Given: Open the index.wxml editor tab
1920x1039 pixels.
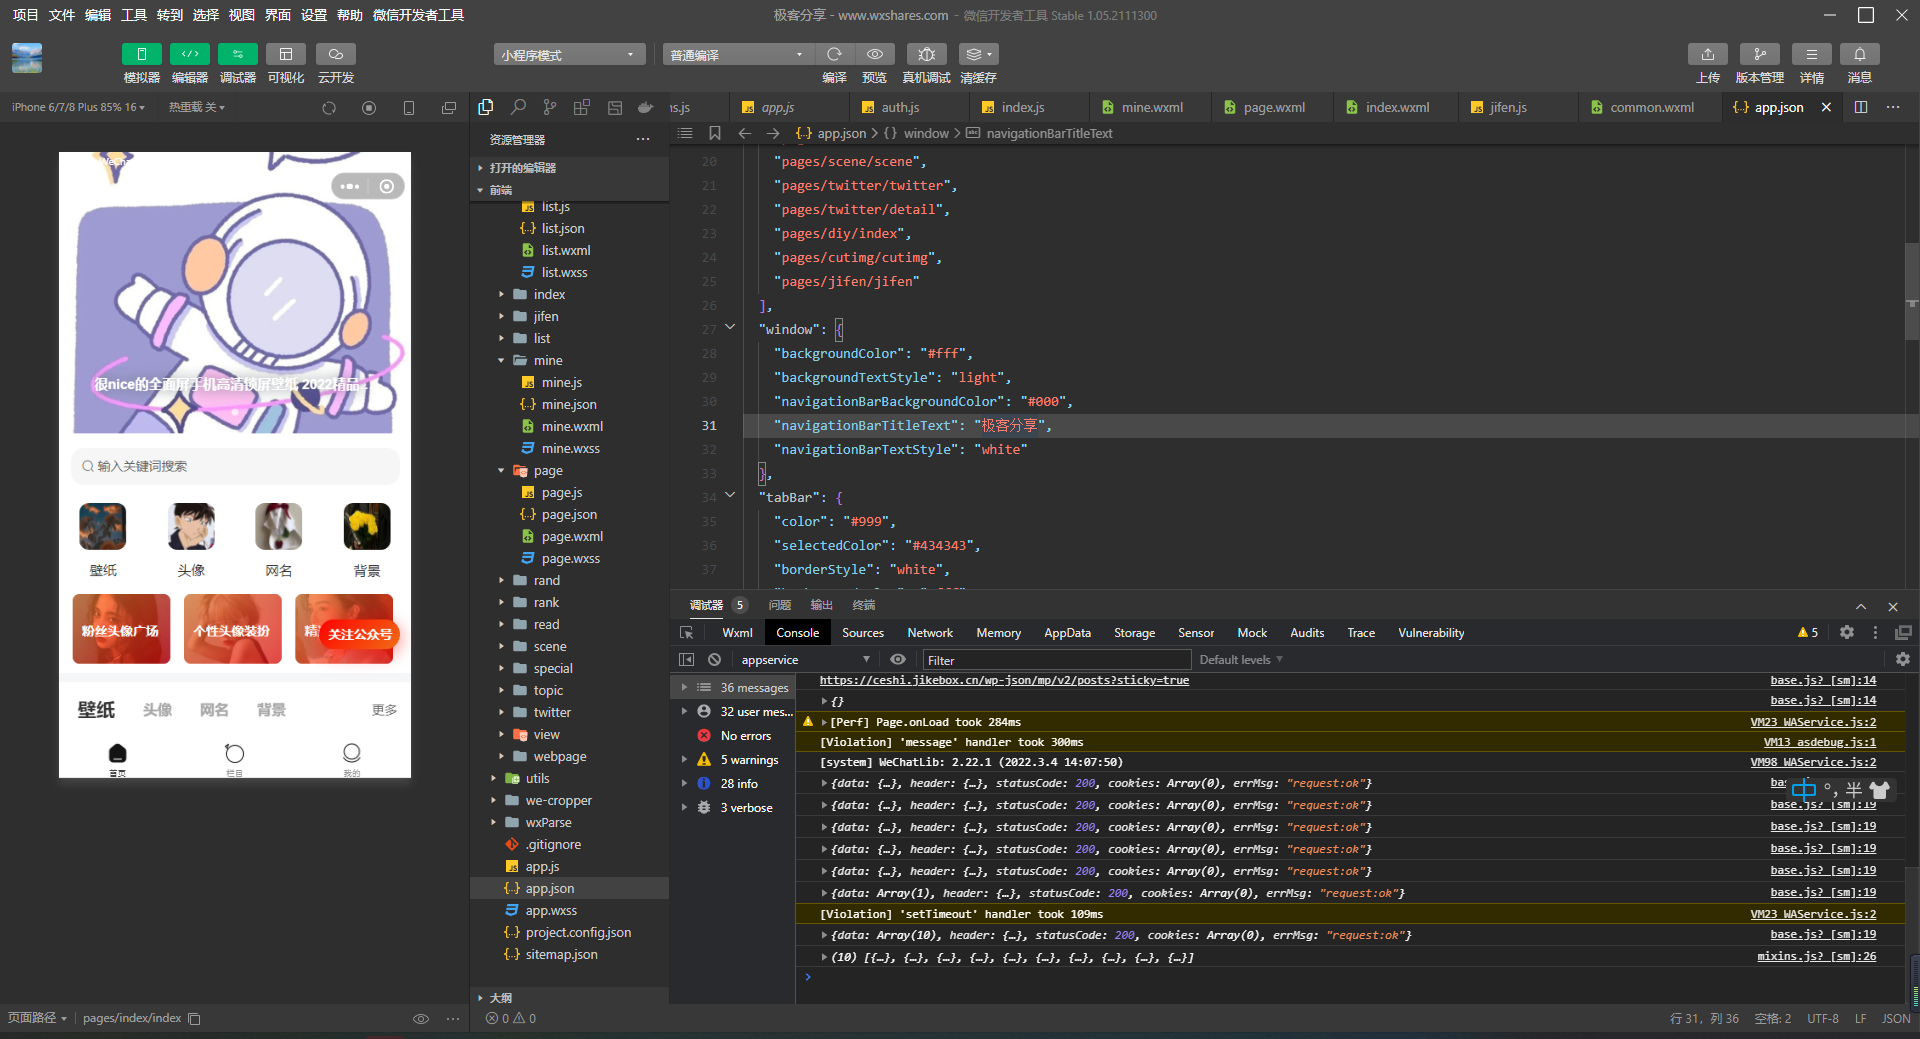Looking at the screenshot, I should click(x=1397, y=107).
